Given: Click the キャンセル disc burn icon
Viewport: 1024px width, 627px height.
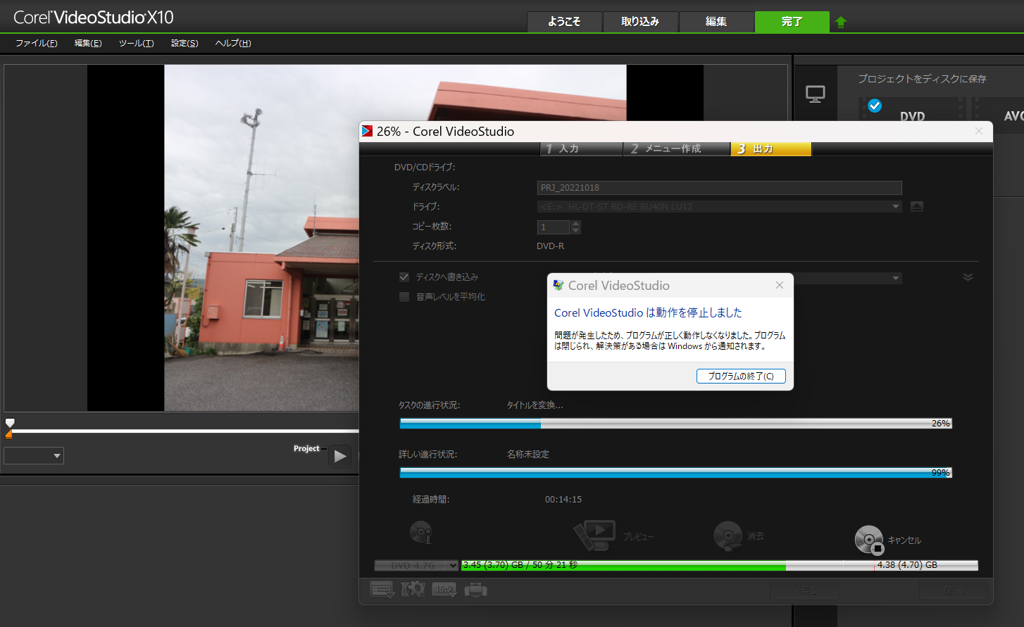Looking at the screenshot, I should [x=868, y=540].
